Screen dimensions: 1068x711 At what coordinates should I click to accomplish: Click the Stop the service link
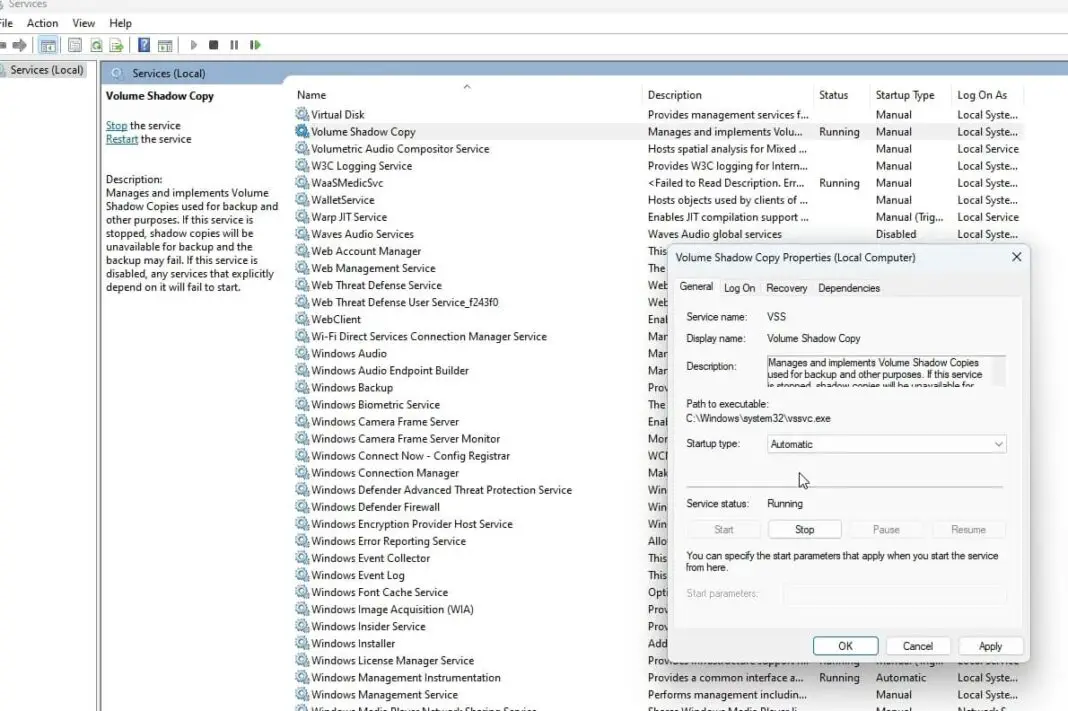[x=118, y=125]
